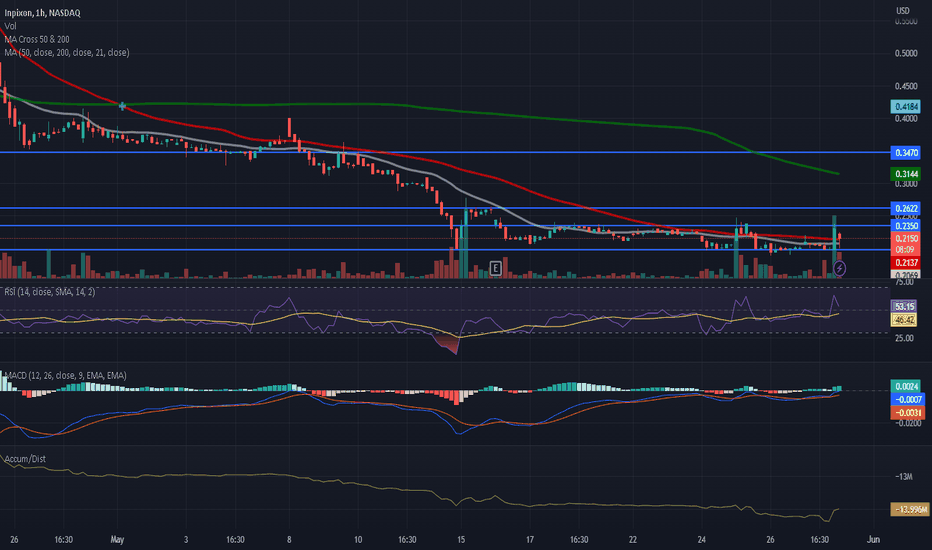Screen dimensions: 932x550
Task: Click the MA cross marker on green line
Action: pos(122,106)
